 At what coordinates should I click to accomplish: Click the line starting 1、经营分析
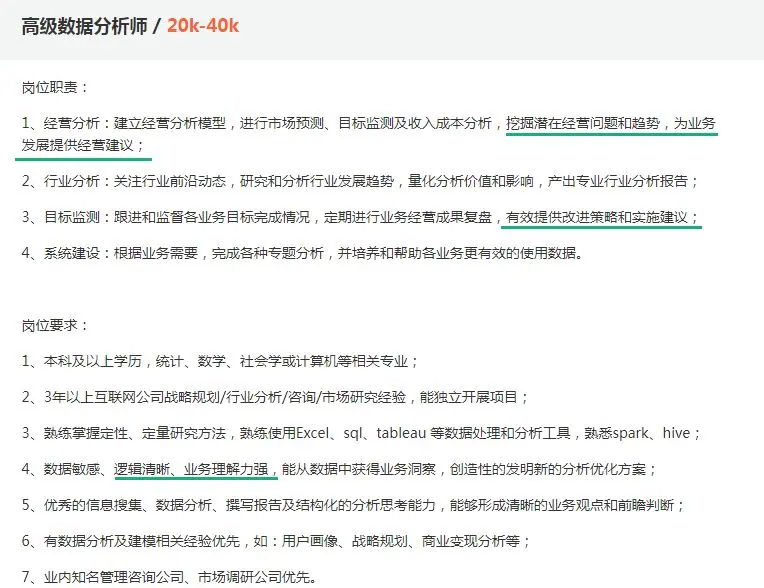click(x=369, y=123)
